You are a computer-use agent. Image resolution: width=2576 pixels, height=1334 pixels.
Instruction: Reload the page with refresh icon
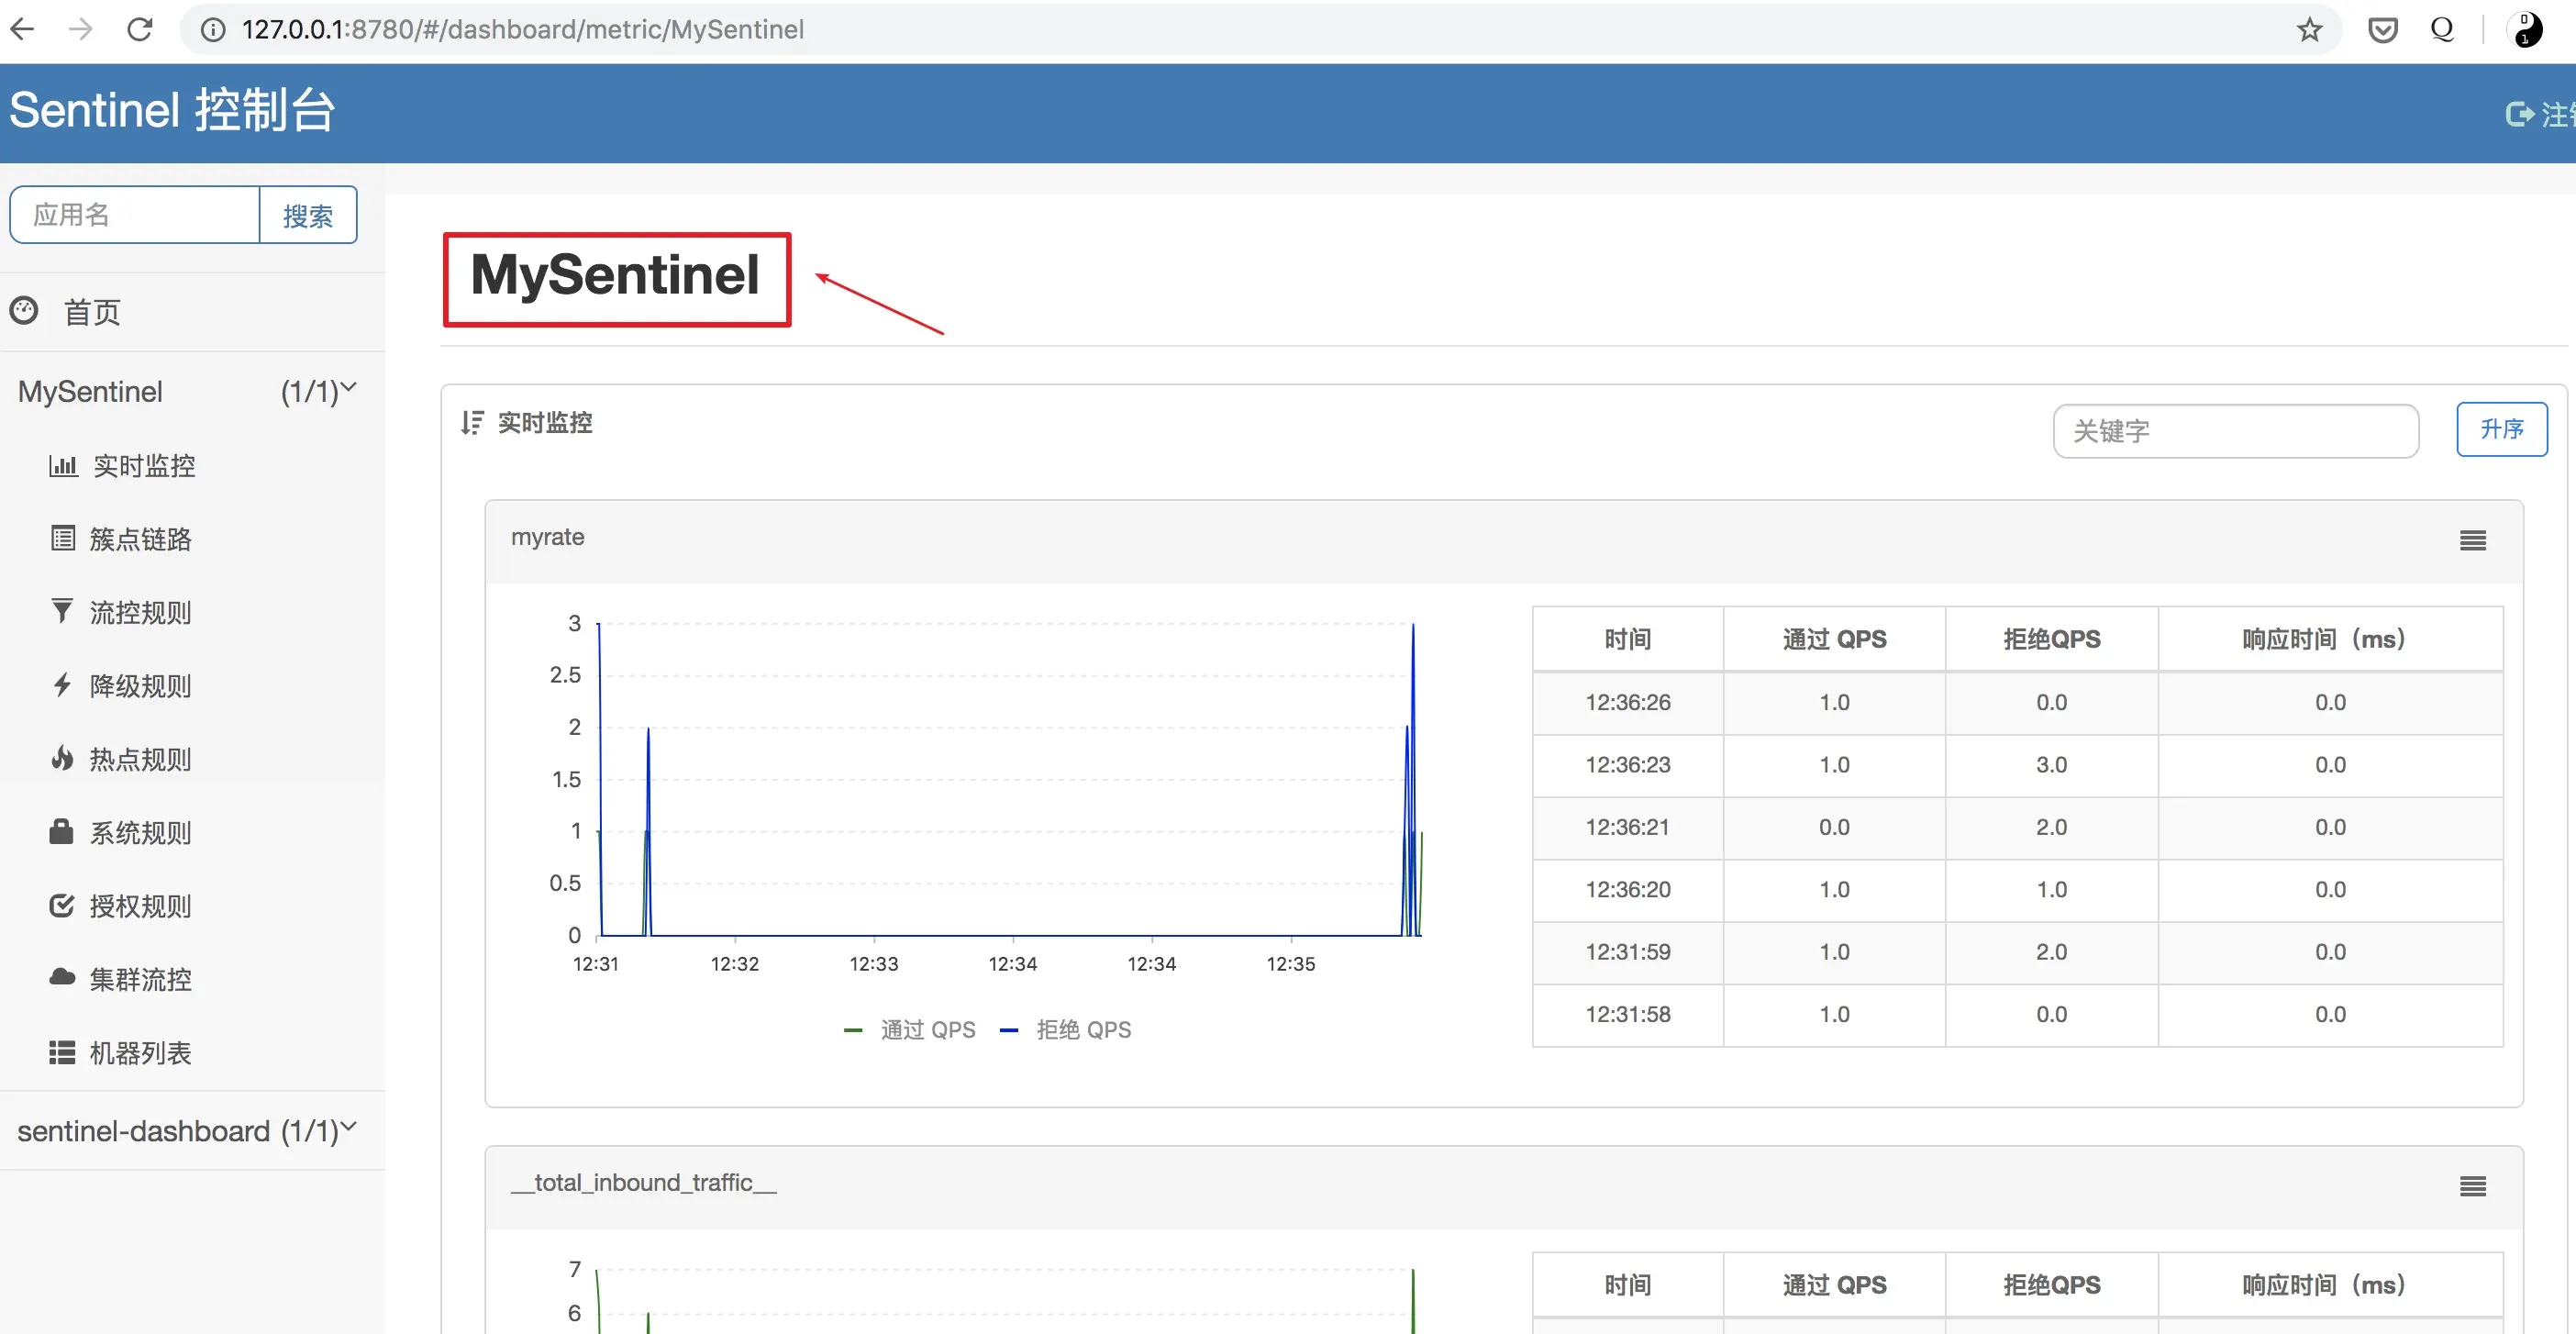point(140,29)
